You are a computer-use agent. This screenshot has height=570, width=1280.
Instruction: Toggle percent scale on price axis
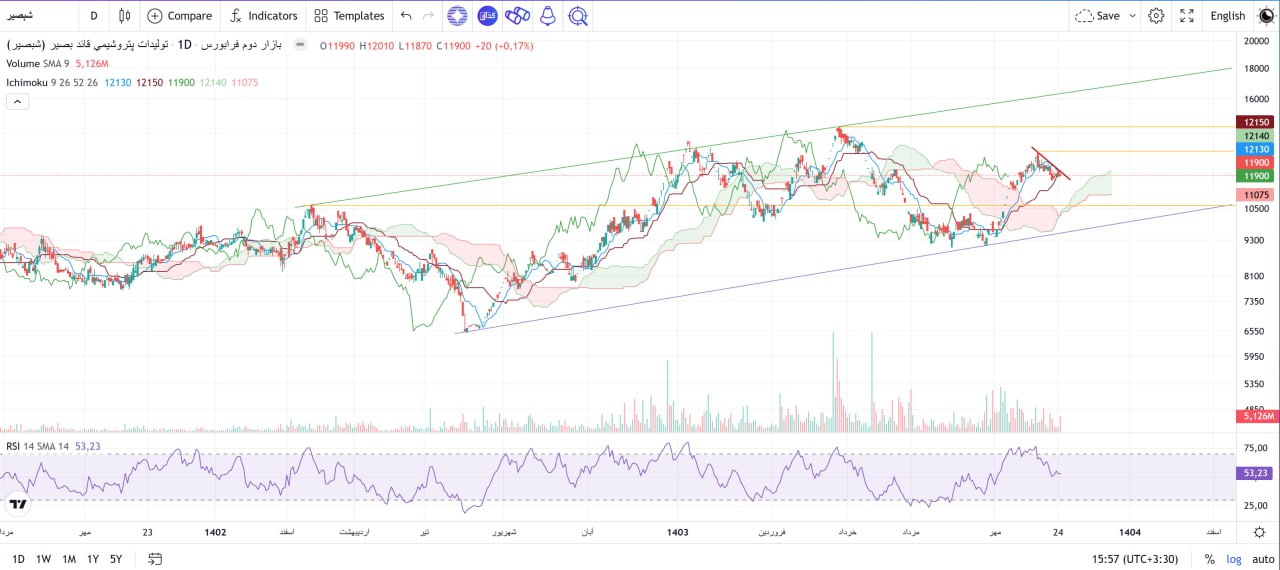click(x=1209, y=559)
